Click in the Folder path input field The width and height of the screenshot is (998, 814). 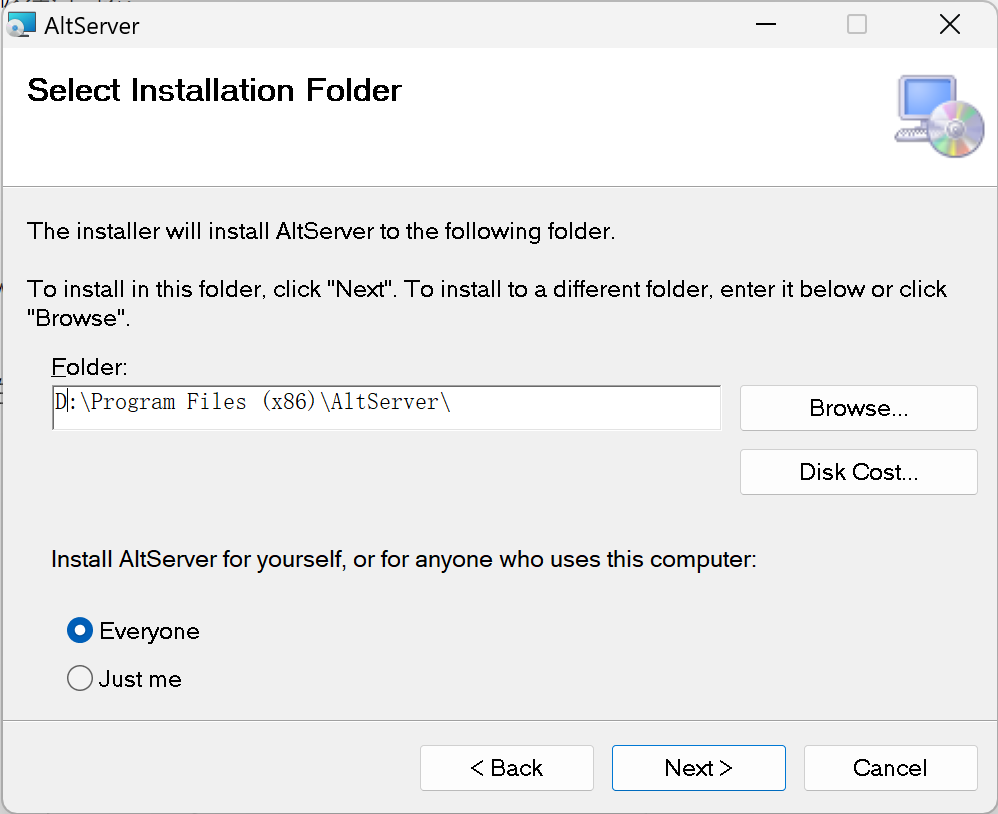tap(386, 407)
